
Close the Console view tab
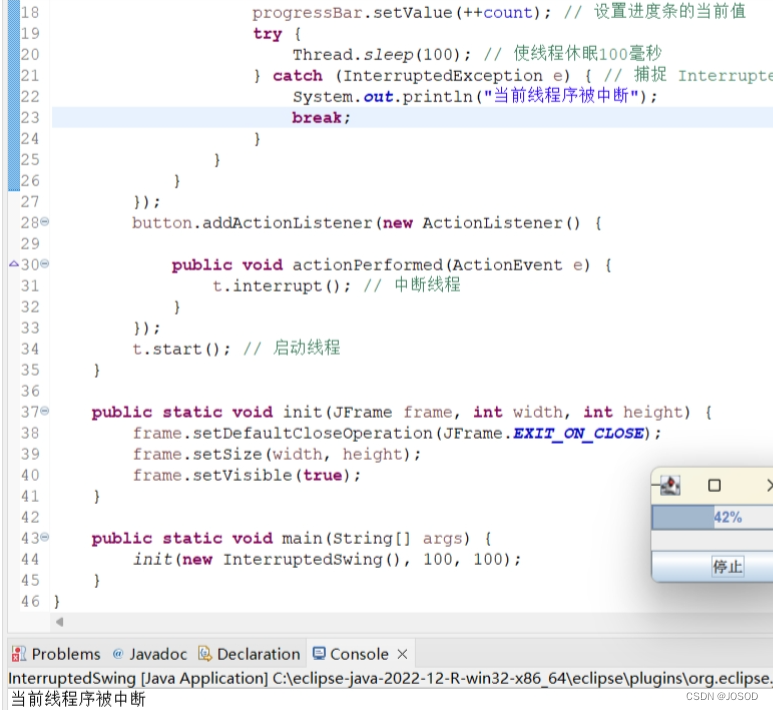tap(402, 654)
